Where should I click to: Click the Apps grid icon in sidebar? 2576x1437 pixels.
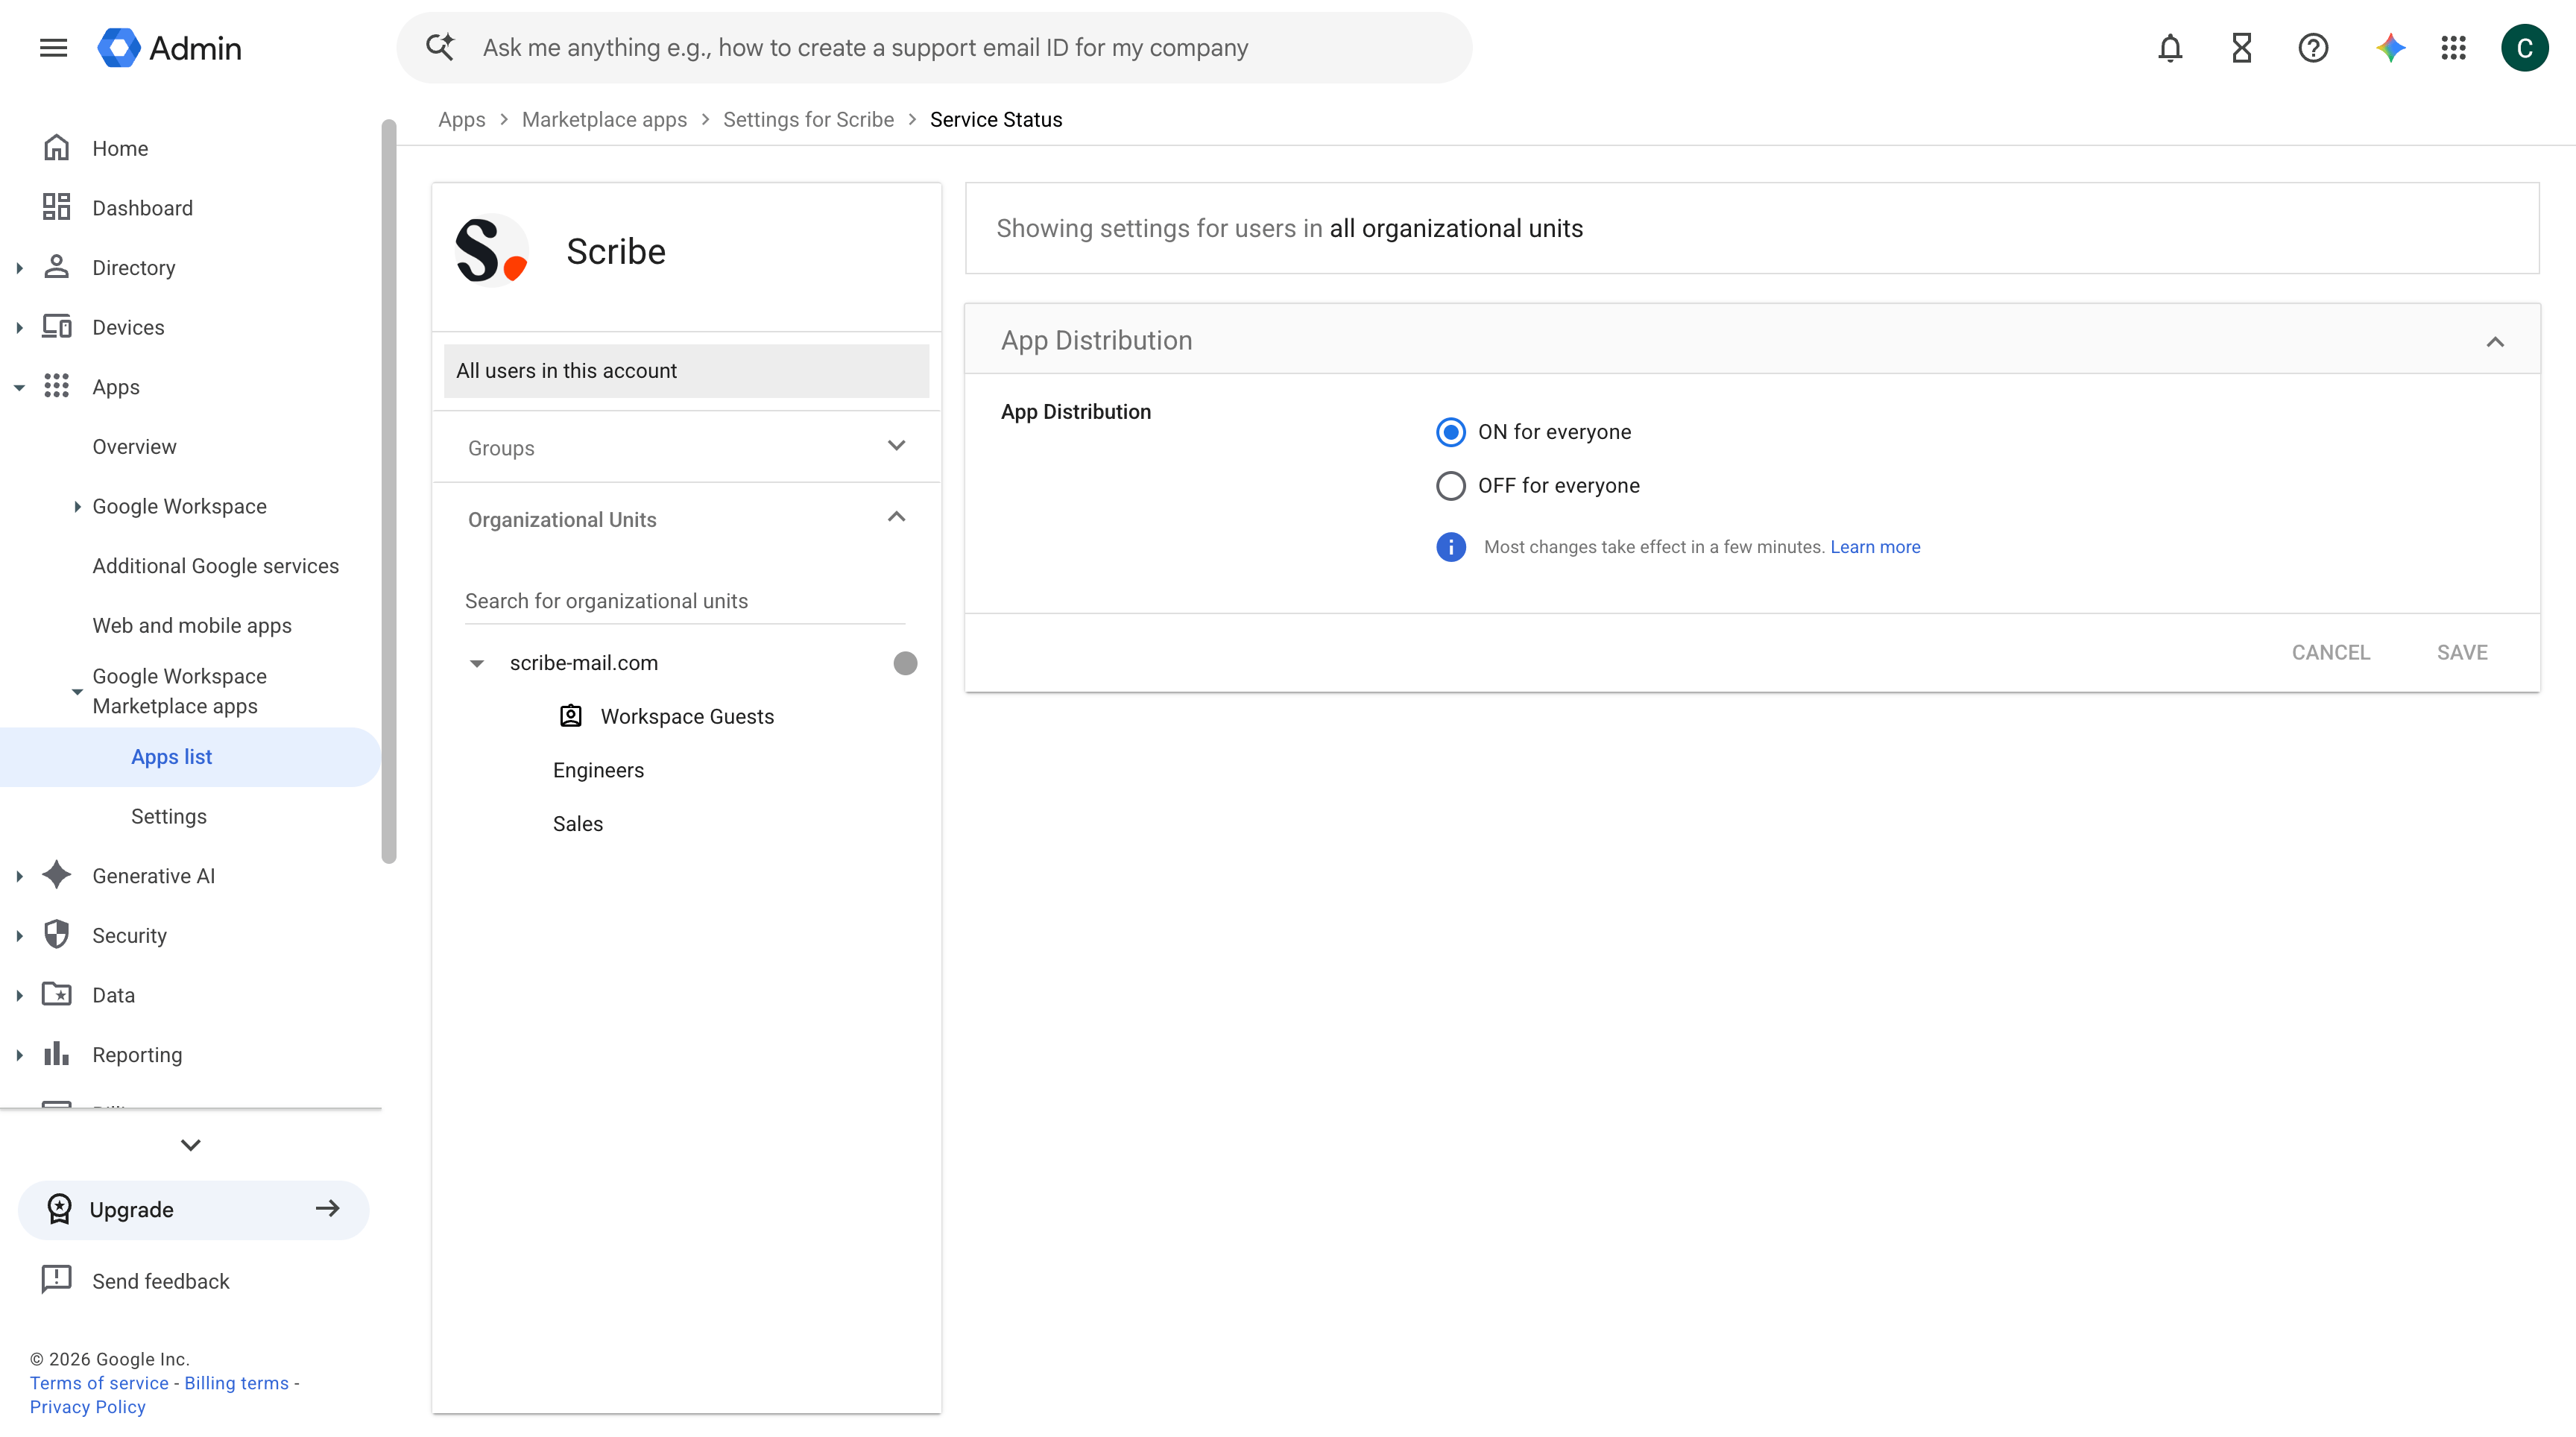[56, 386]
